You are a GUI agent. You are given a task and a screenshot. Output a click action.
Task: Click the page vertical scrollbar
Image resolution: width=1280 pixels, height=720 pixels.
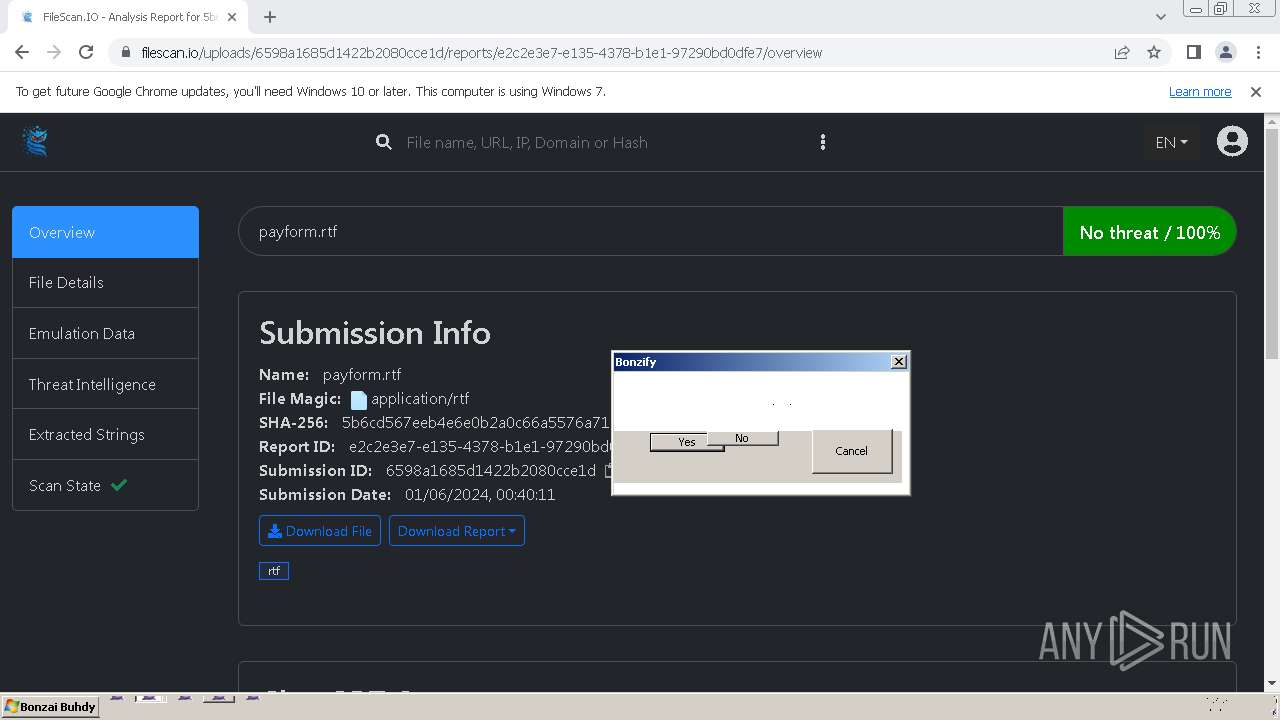tap(1272, 243)
